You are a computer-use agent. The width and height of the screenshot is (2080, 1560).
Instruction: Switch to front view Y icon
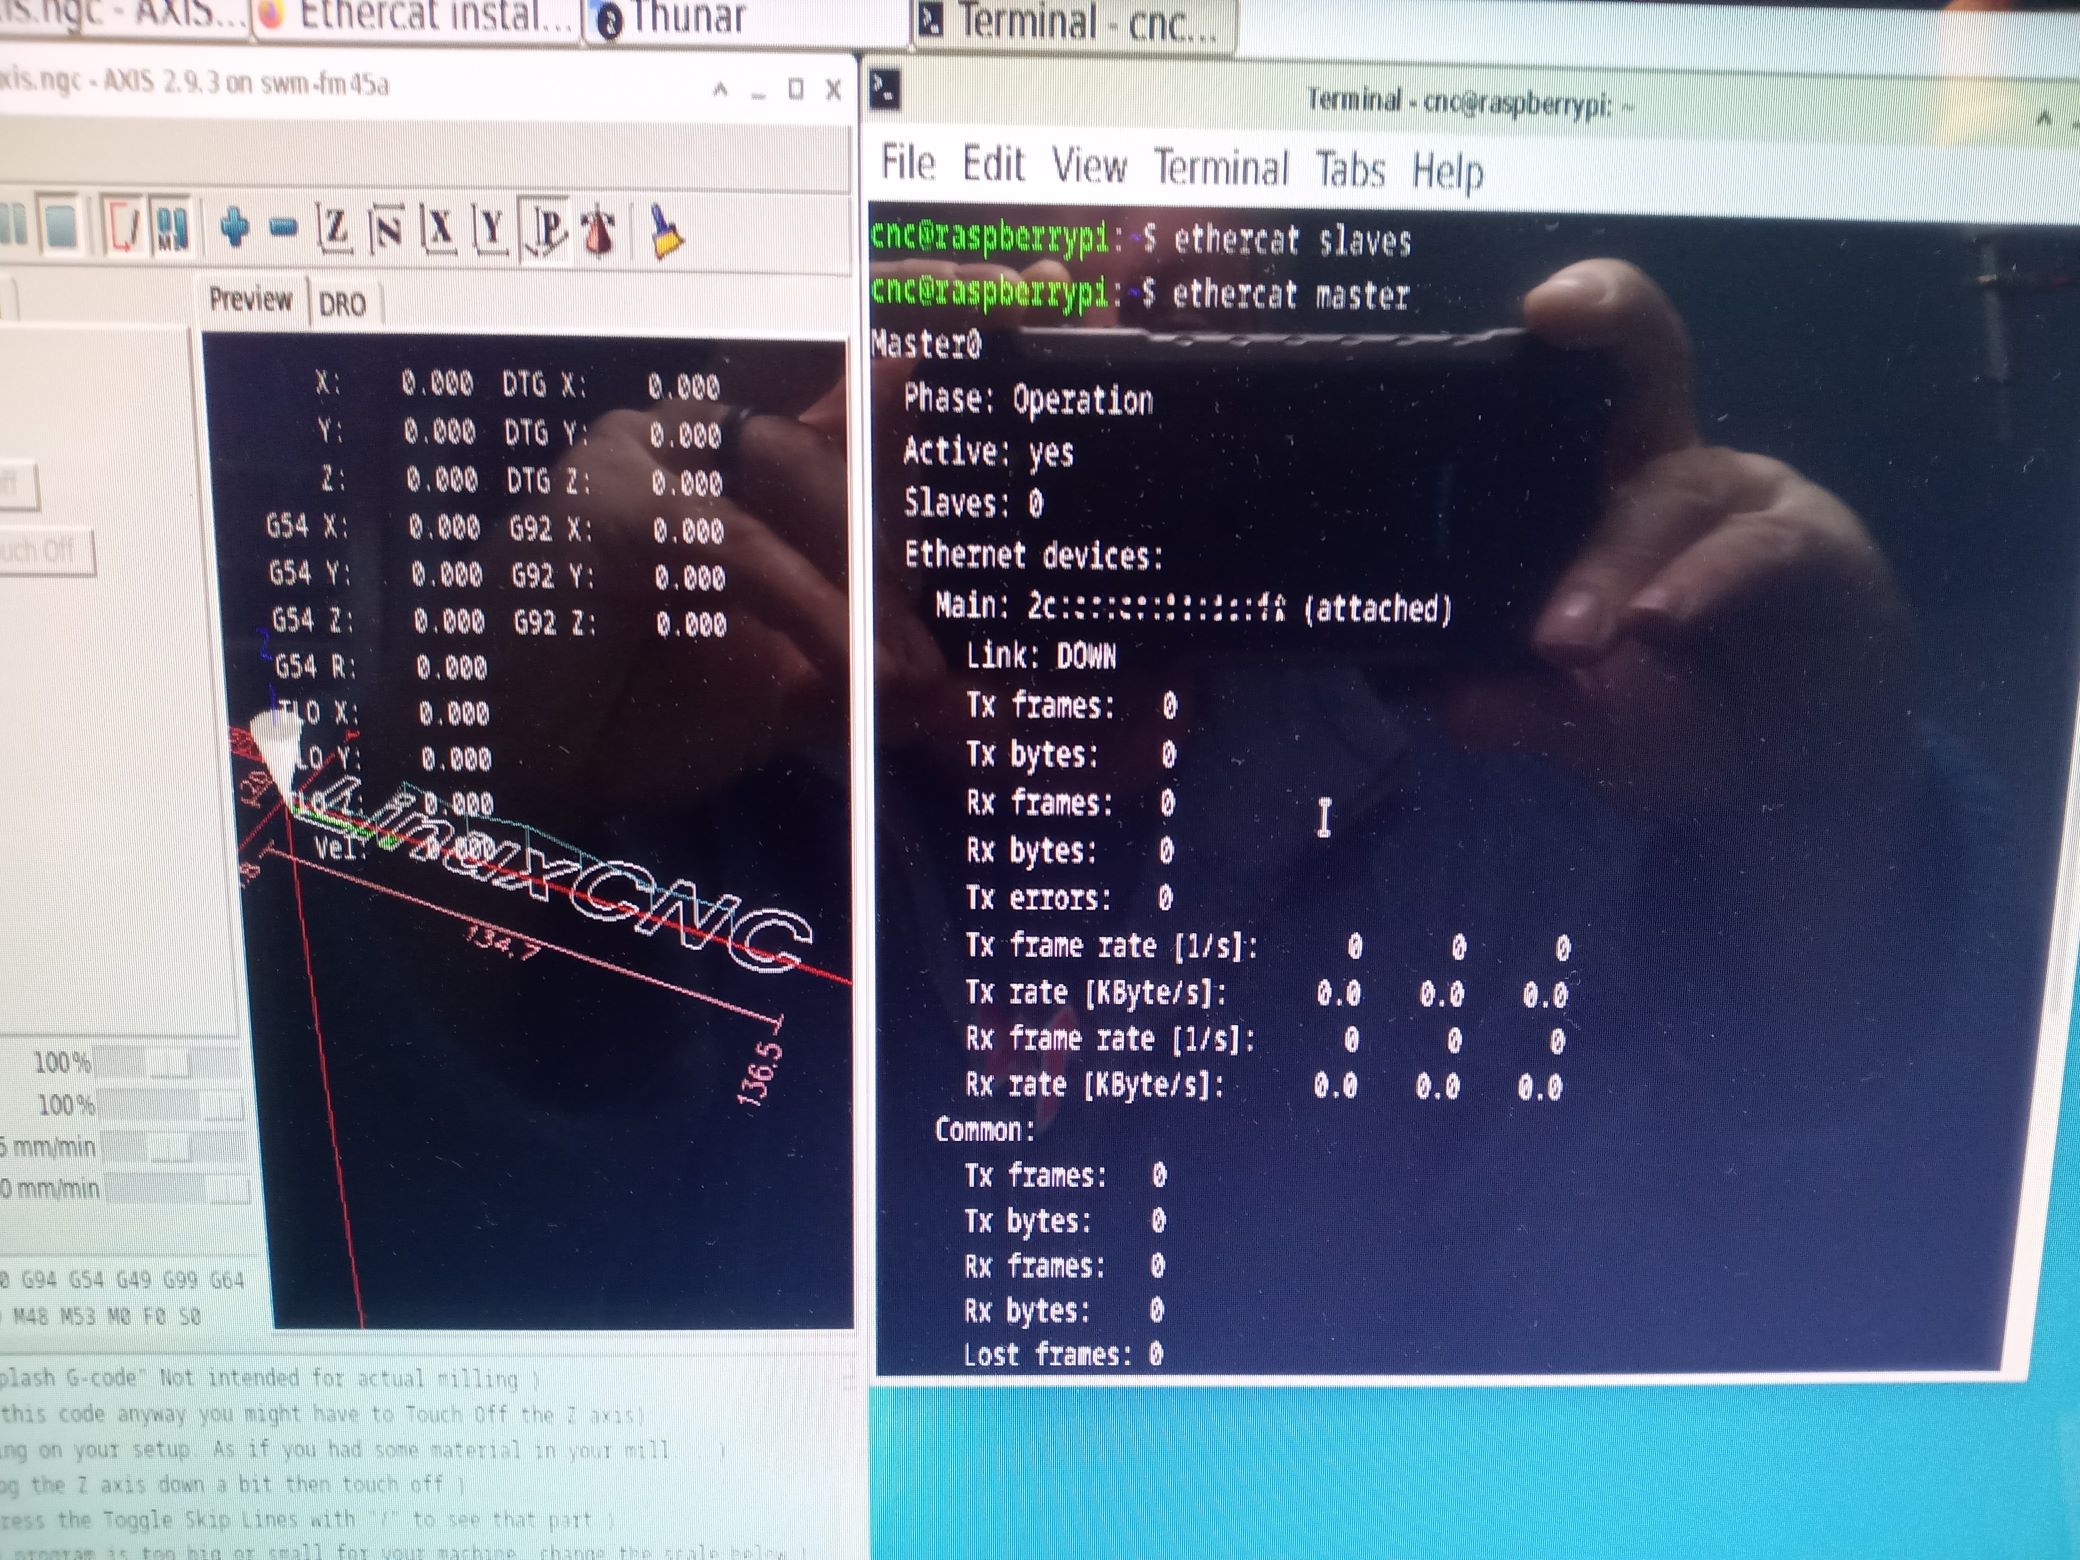(x=490, y=230)
